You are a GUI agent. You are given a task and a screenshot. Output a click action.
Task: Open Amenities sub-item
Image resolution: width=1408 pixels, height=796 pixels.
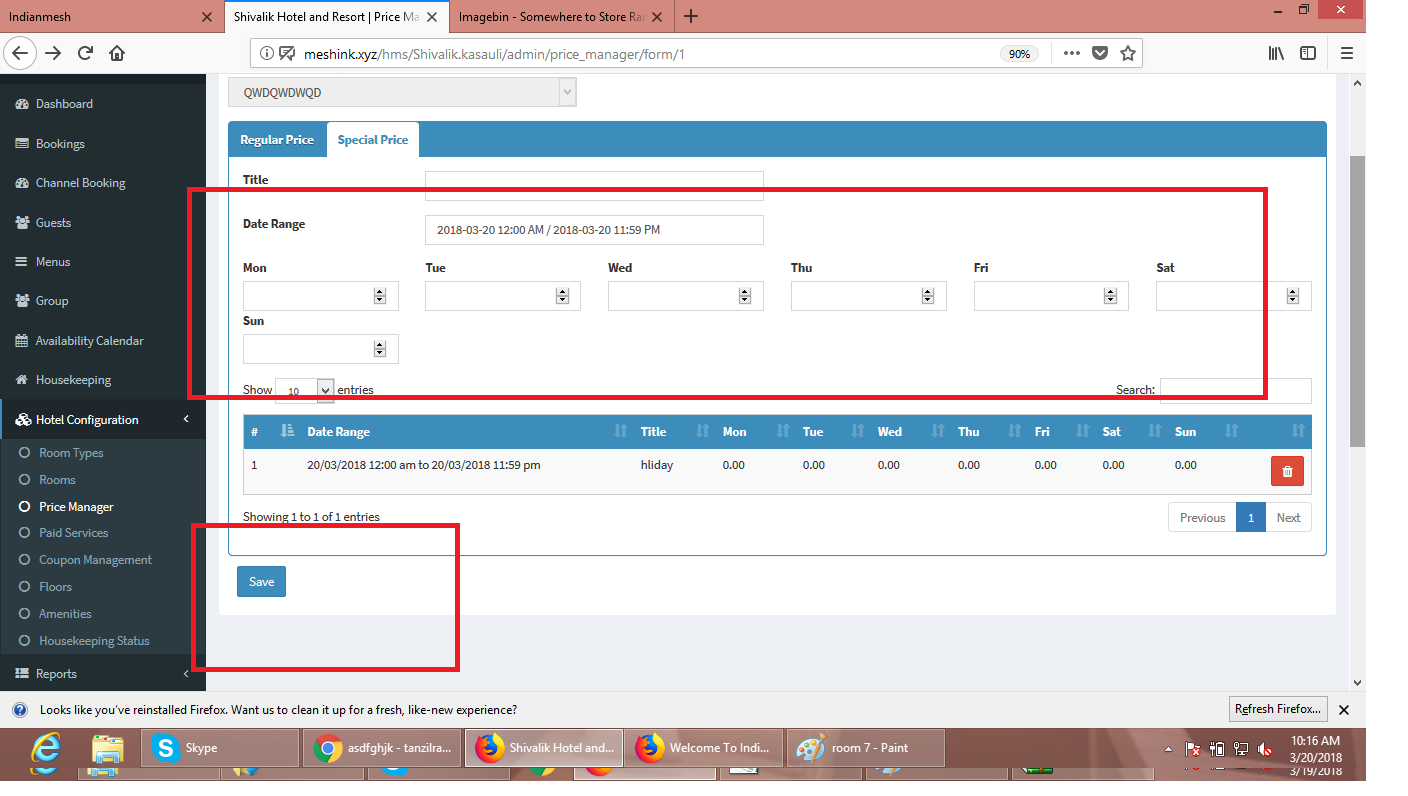65,614
